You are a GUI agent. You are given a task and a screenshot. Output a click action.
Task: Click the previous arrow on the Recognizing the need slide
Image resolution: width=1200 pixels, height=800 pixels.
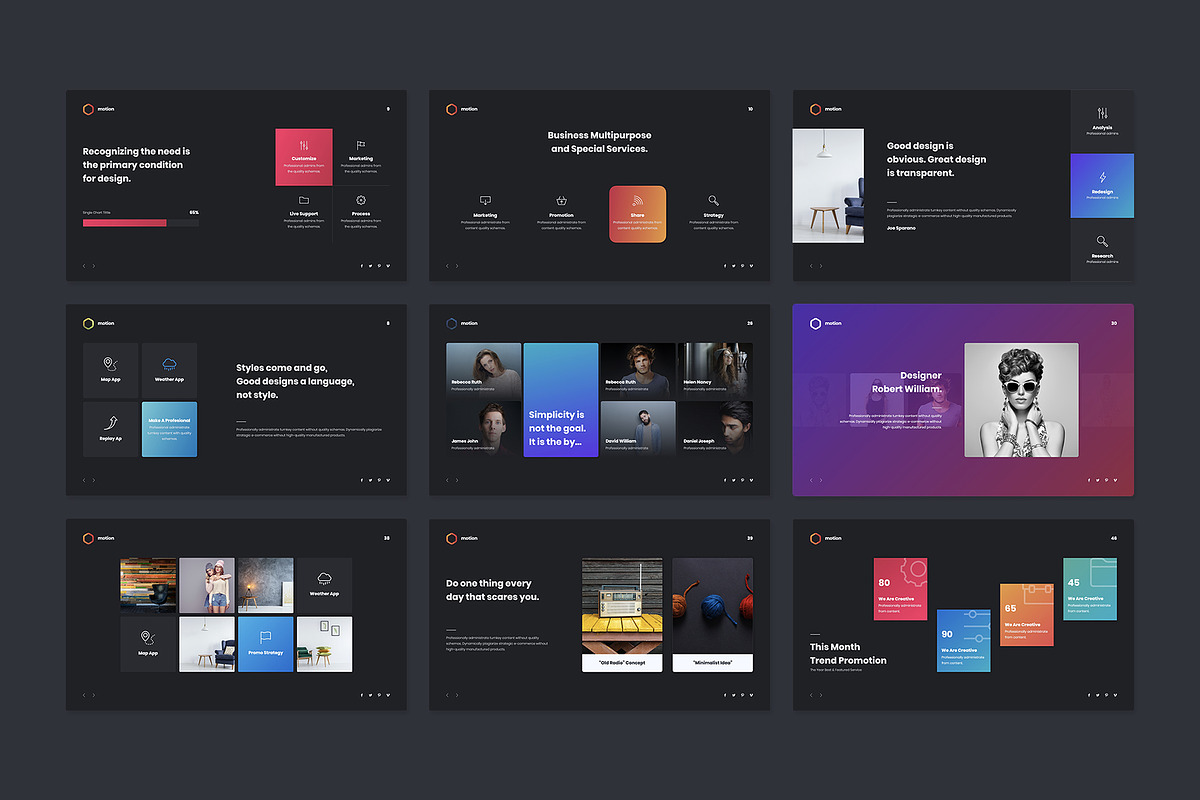click(x=84, y=266)
